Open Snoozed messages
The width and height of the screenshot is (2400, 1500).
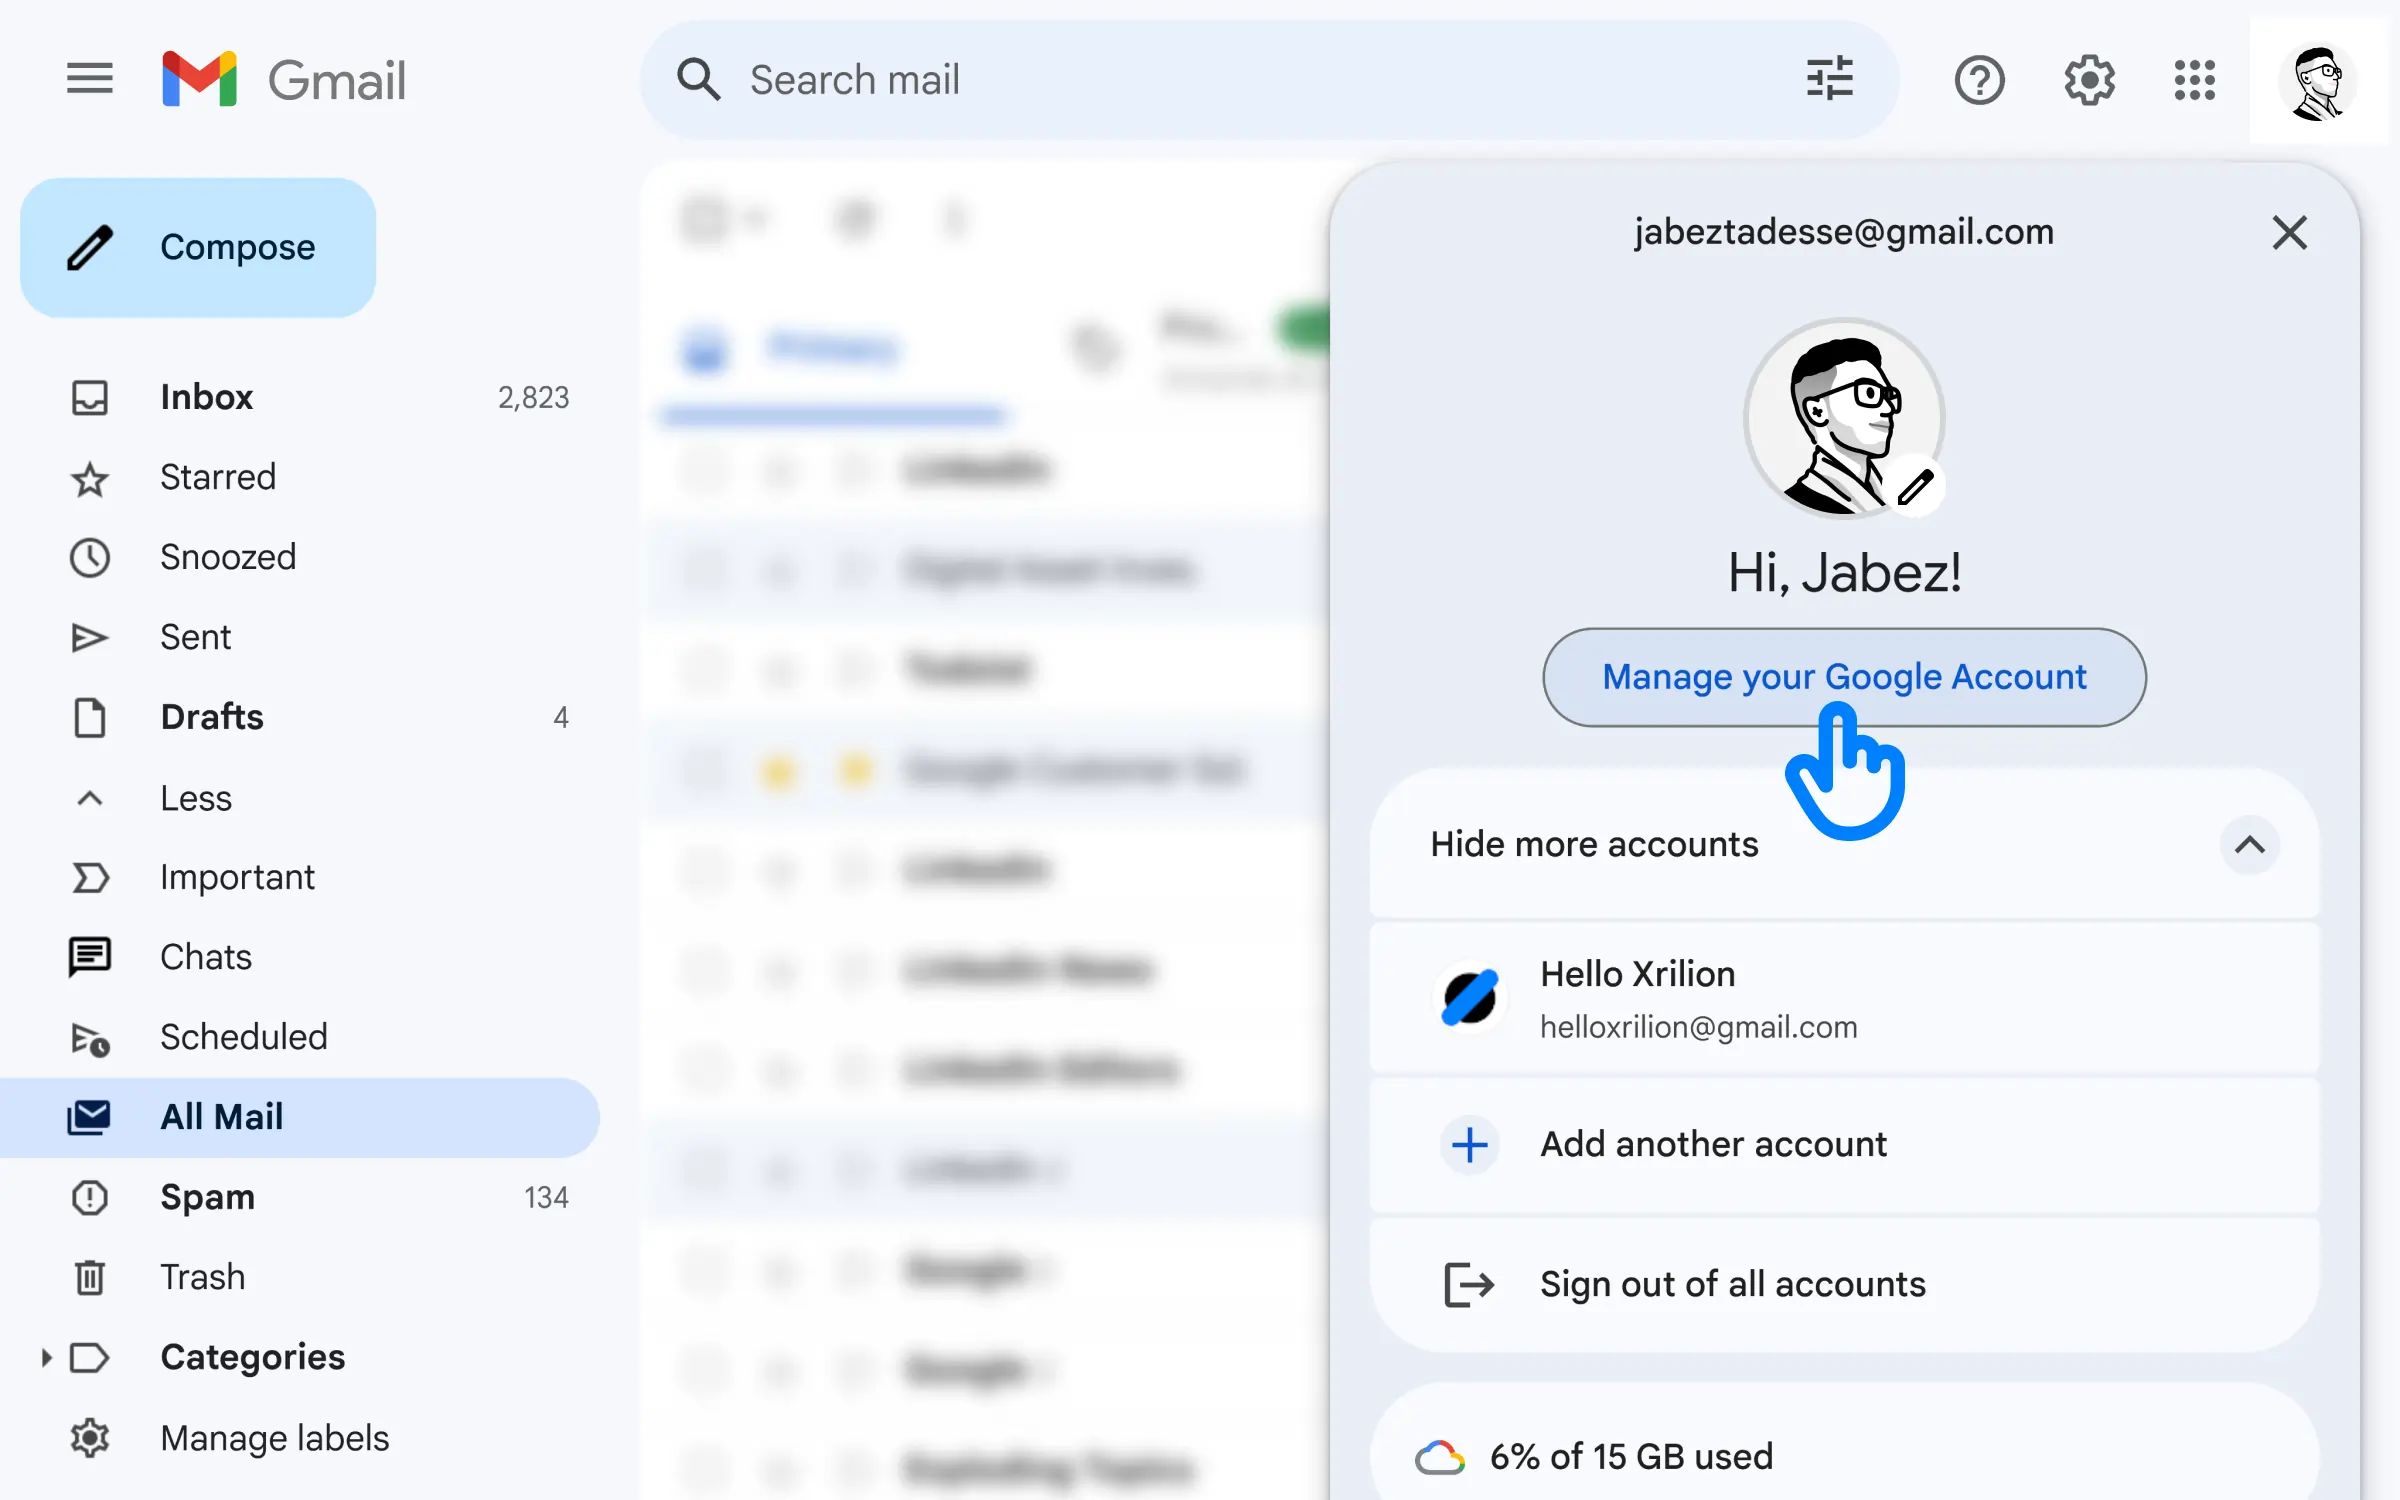click(300, 557)
